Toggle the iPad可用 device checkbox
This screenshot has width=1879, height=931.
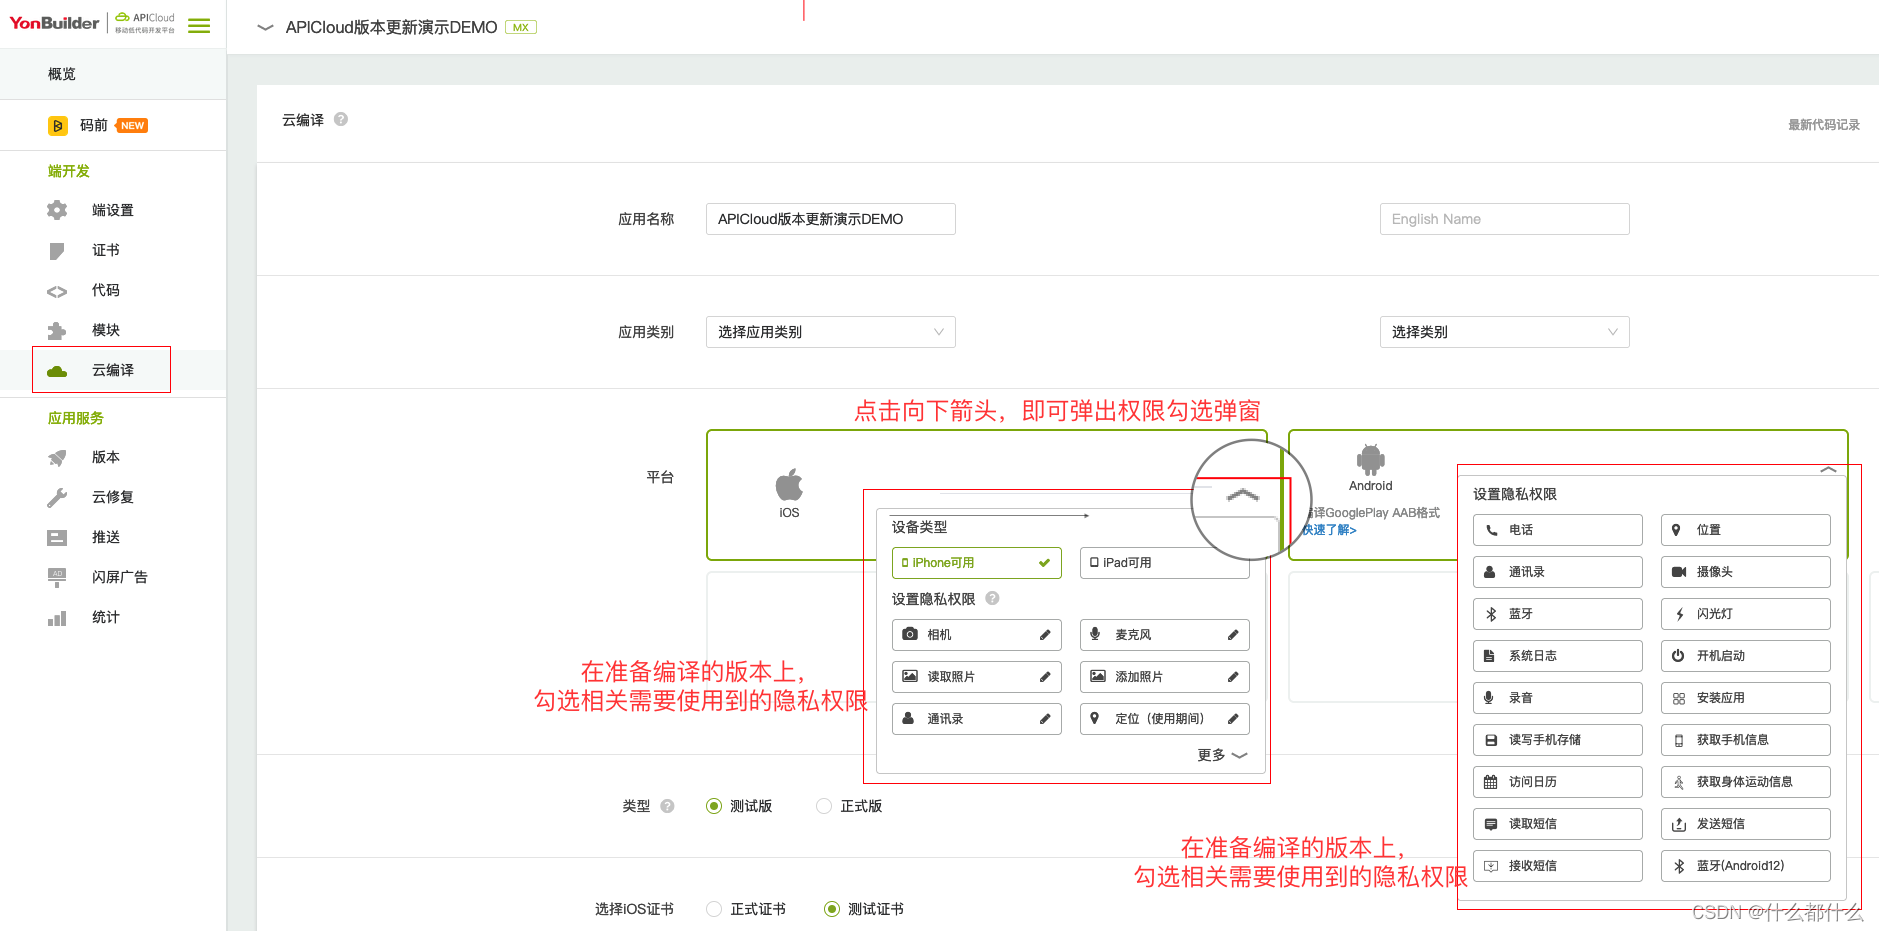pos(1164,563)
